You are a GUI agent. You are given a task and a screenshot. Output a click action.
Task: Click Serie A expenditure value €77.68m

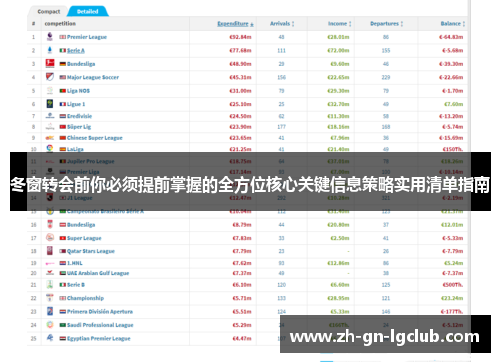click(x=240, y=51)
